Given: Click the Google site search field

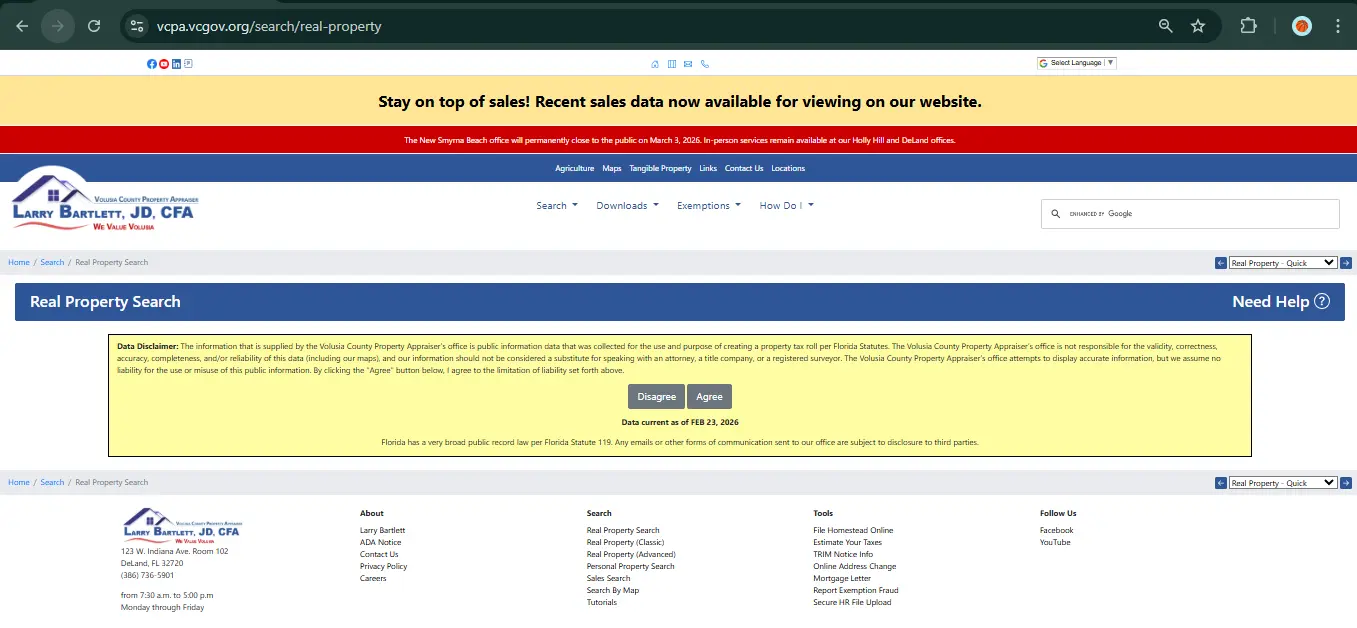Looking at the screenshot, I should [x=1200, y=214].
